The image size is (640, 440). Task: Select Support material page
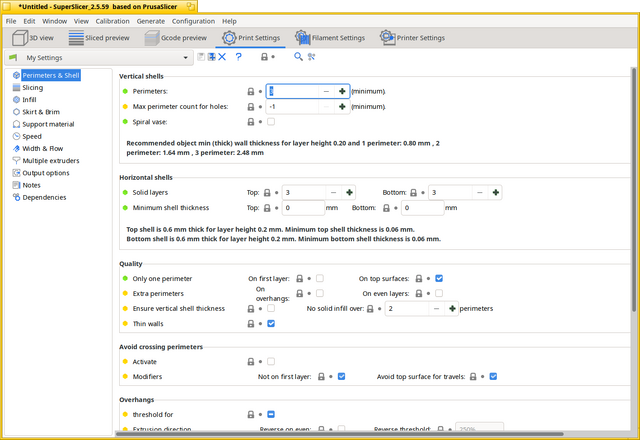(x=48, y=124)
